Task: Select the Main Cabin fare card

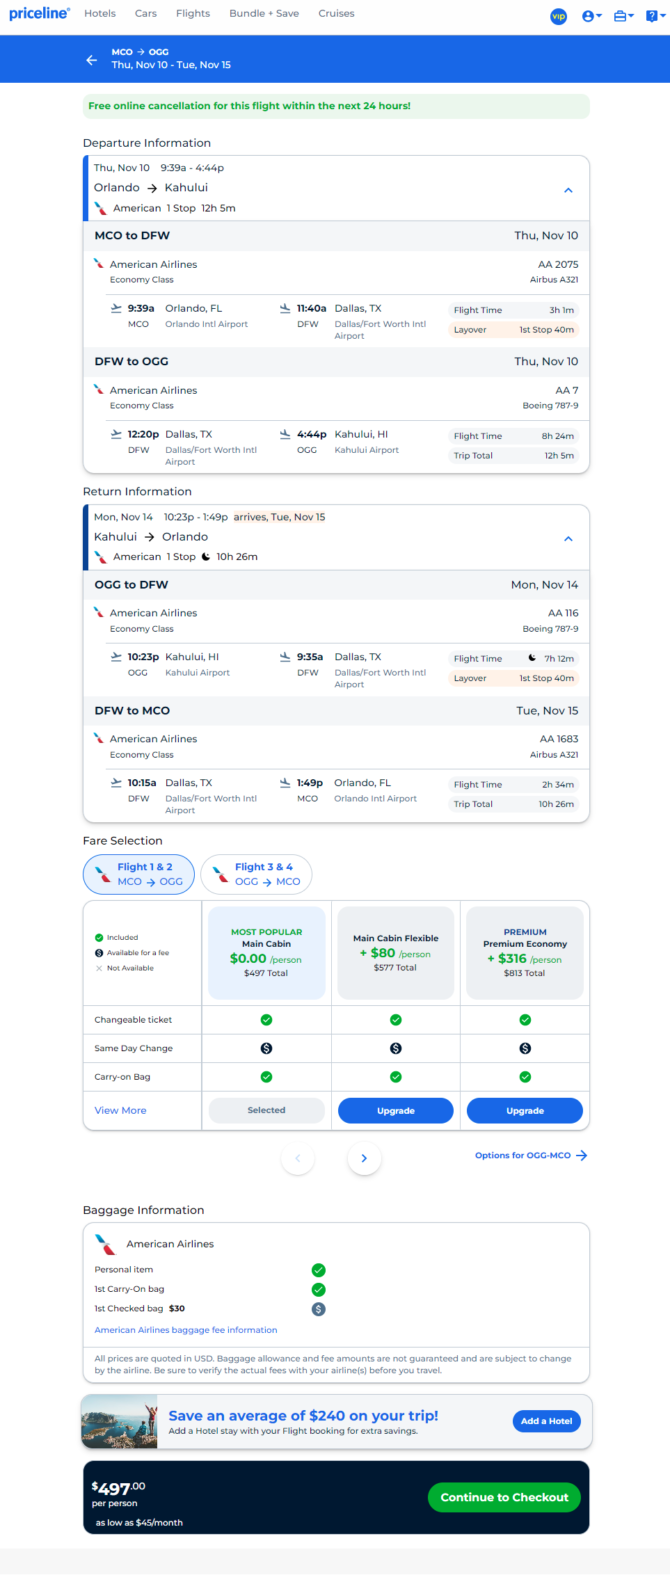Action: coord(266,953)
